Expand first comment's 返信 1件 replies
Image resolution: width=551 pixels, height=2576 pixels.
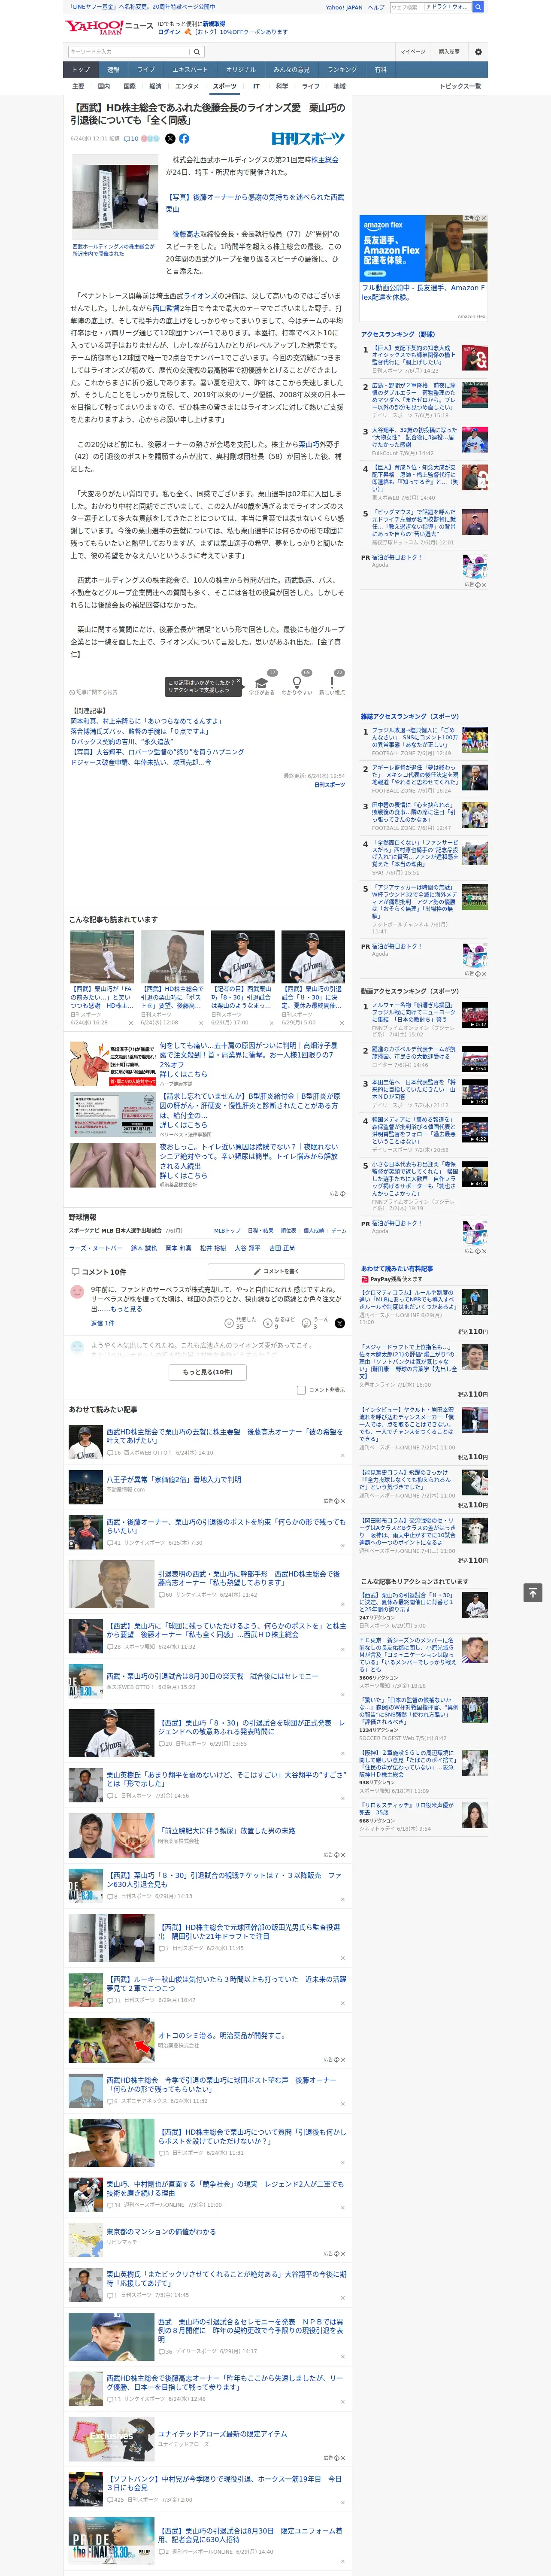point(103,1323)
